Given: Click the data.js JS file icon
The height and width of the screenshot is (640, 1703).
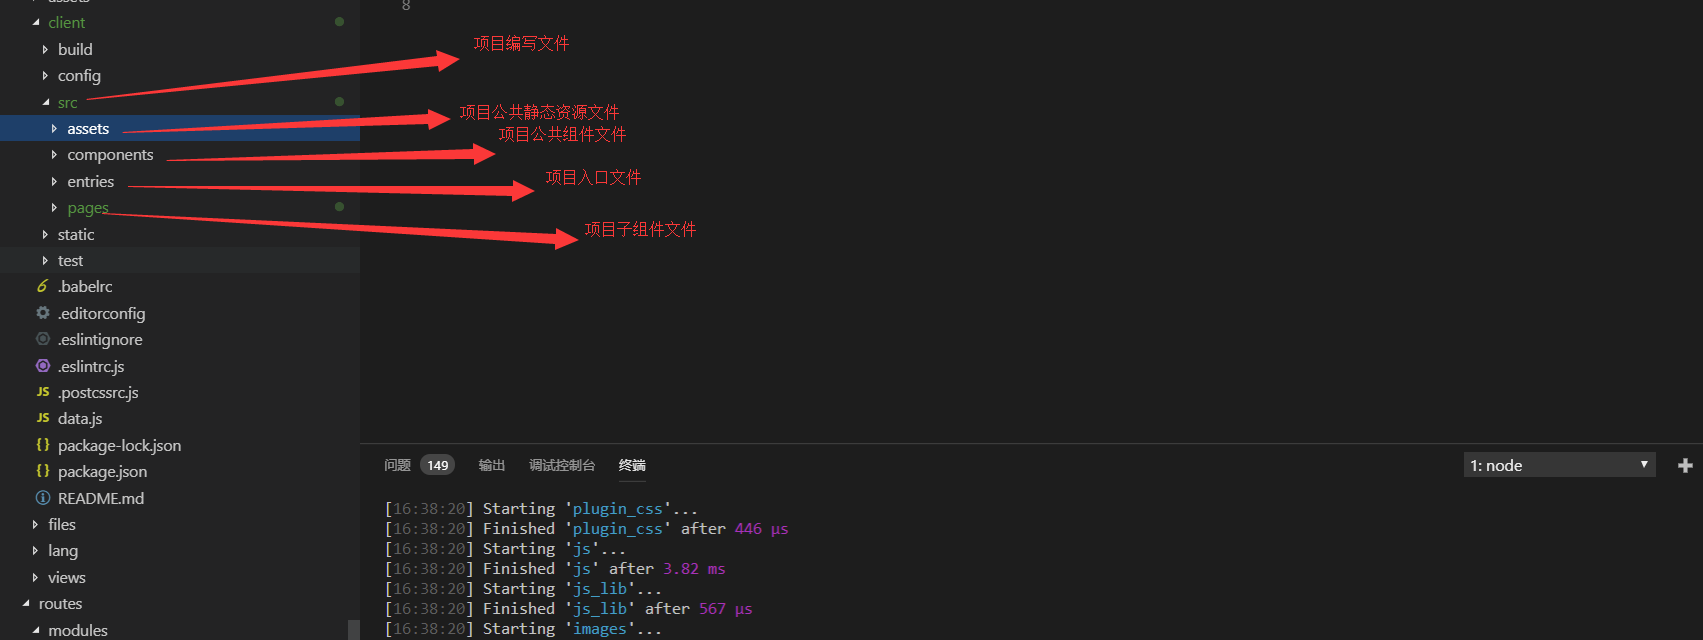Looking at the screenshot, I should click(43, 418).
